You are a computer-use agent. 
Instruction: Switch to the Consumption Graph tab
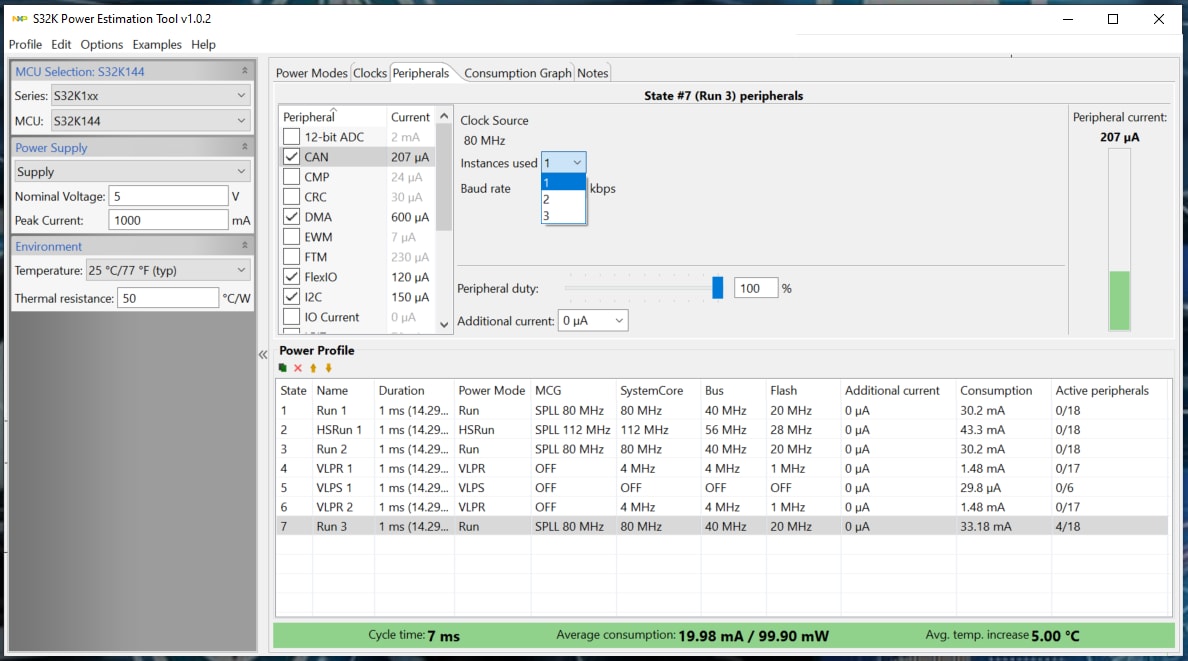coord(517,73)
